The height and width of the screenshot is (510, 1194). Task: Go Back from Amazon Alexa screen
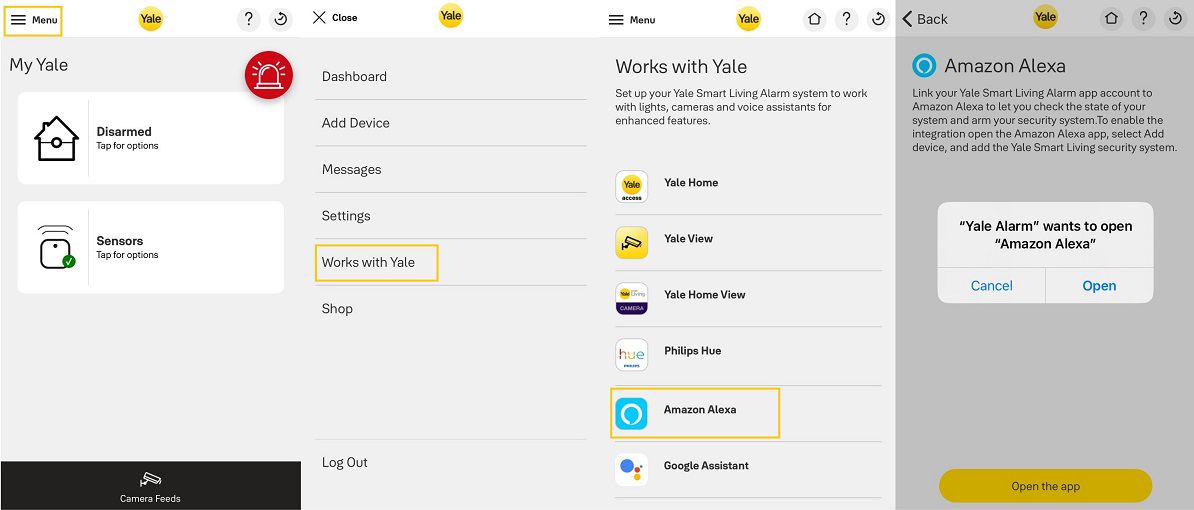coord(925,19)
